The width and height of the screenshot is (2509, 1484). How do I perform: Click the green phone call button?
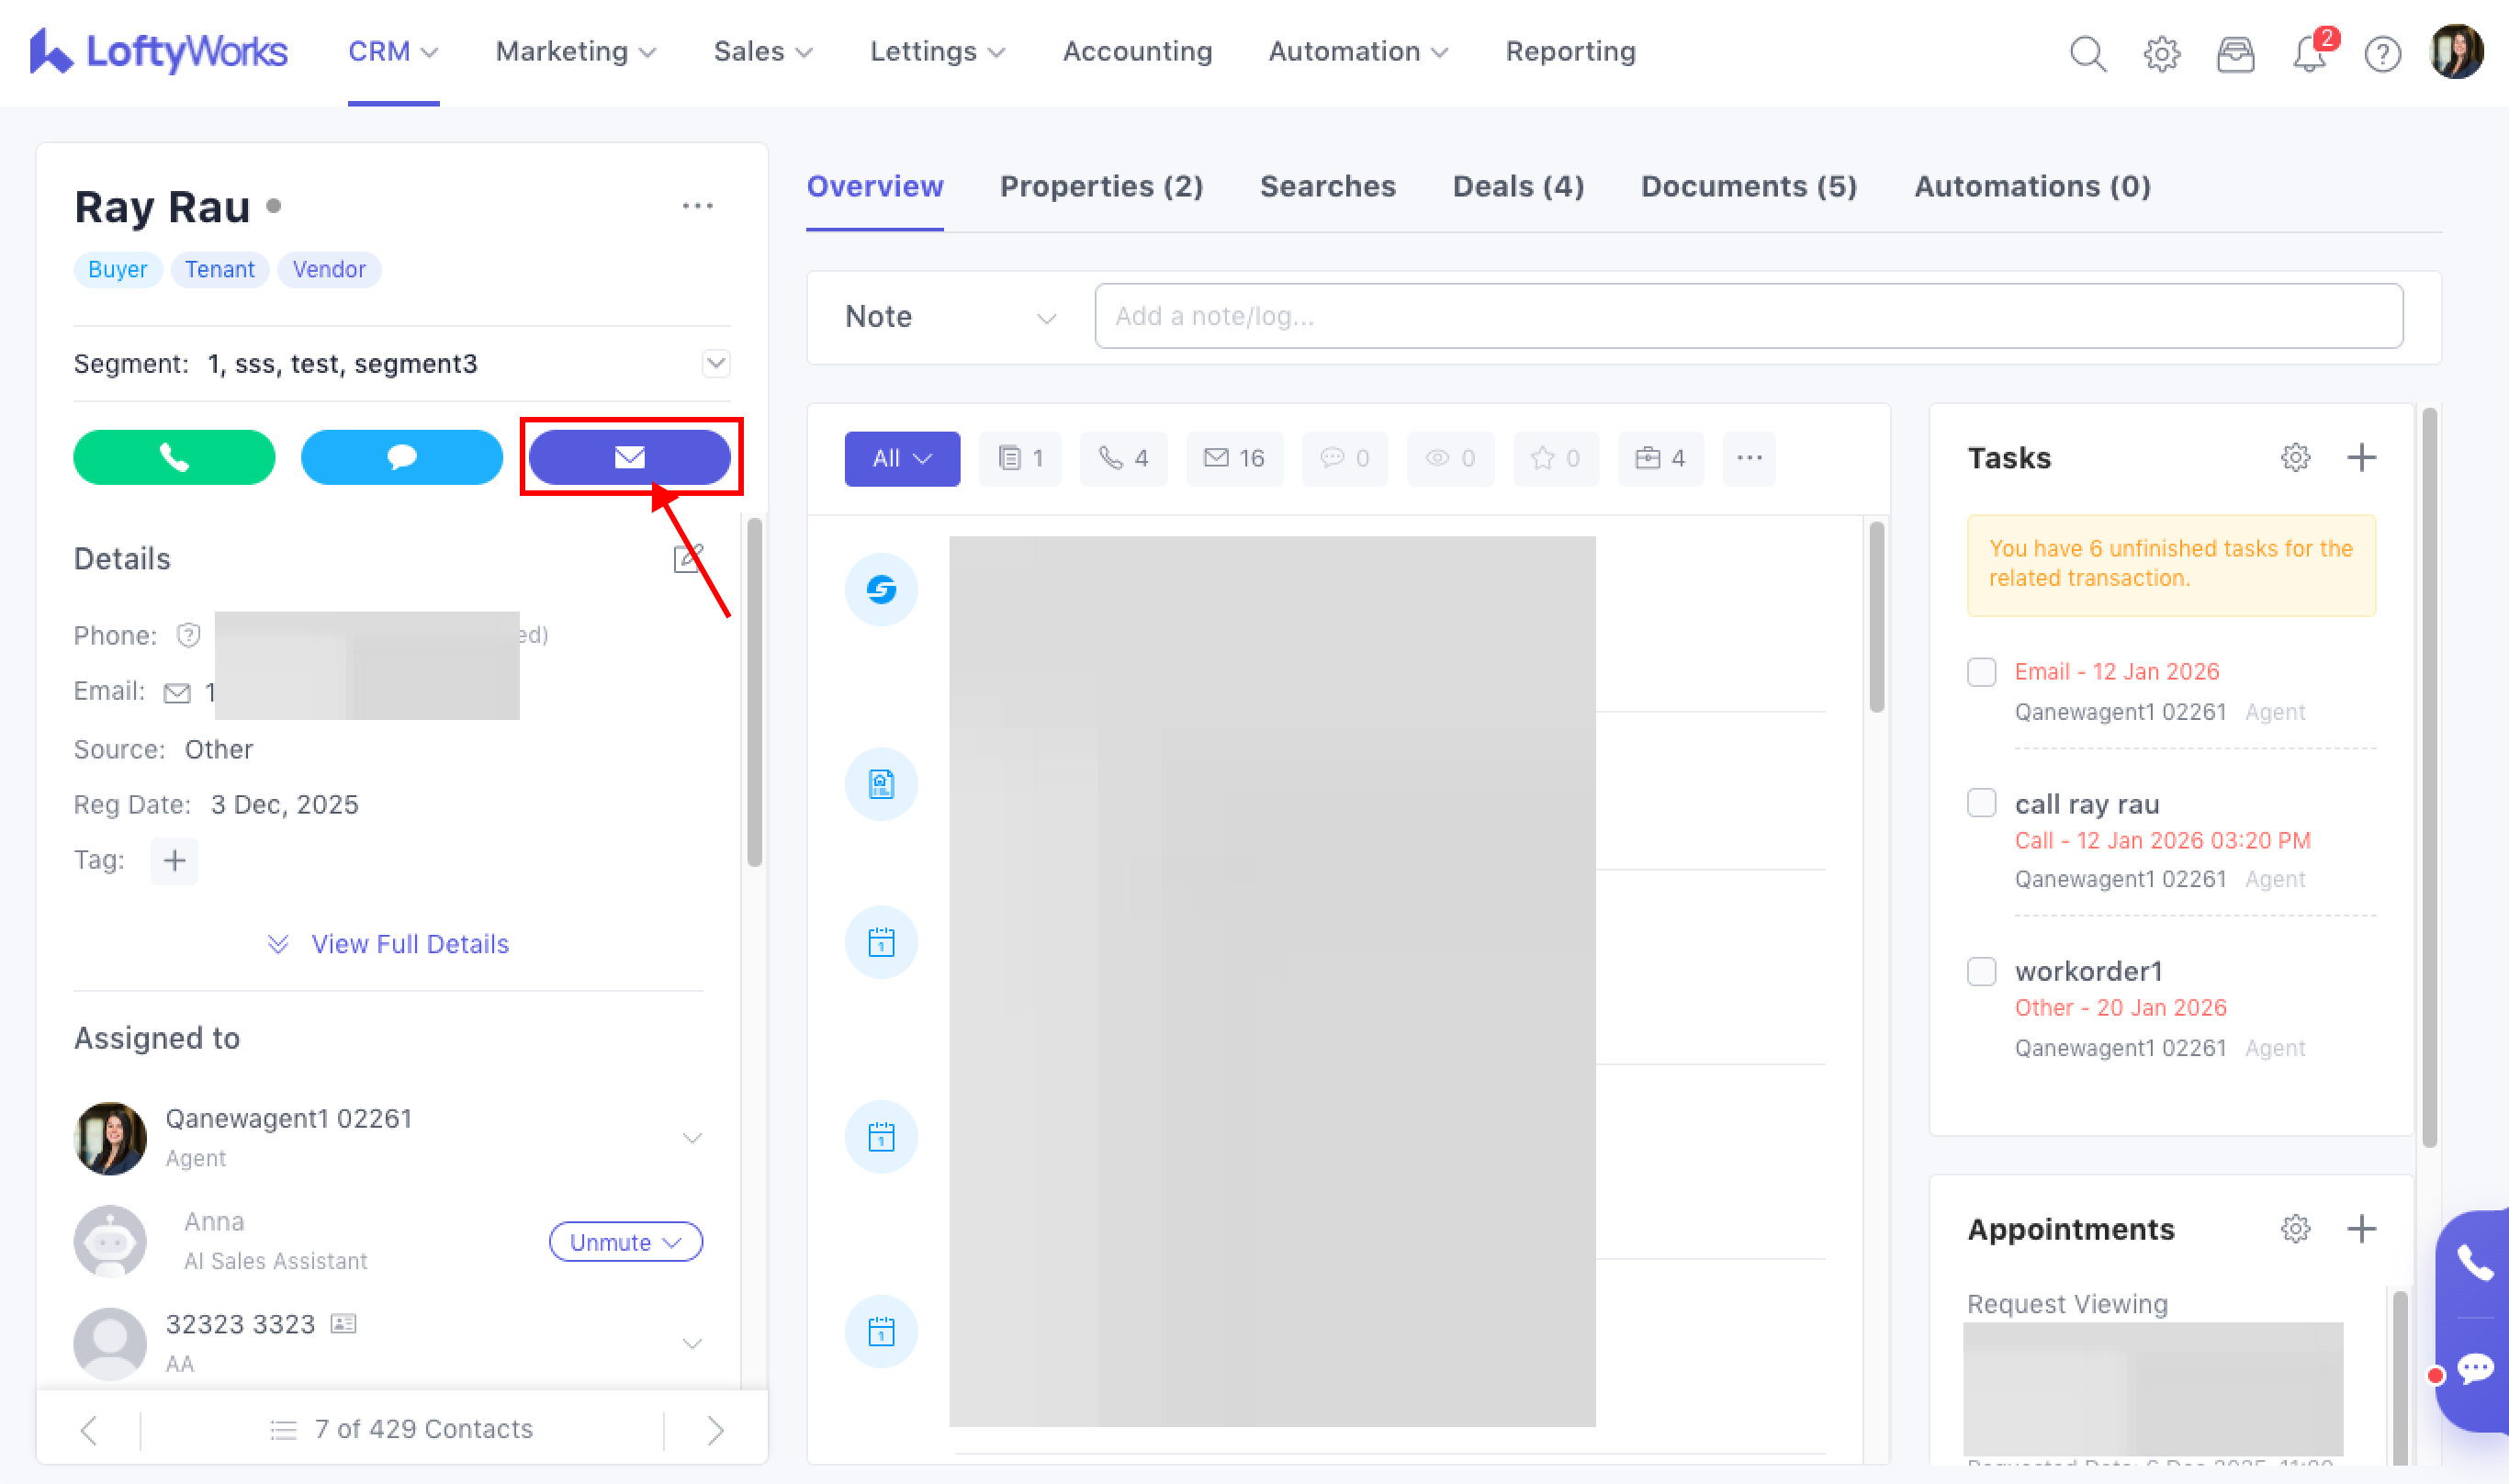(x=174, y=457)
